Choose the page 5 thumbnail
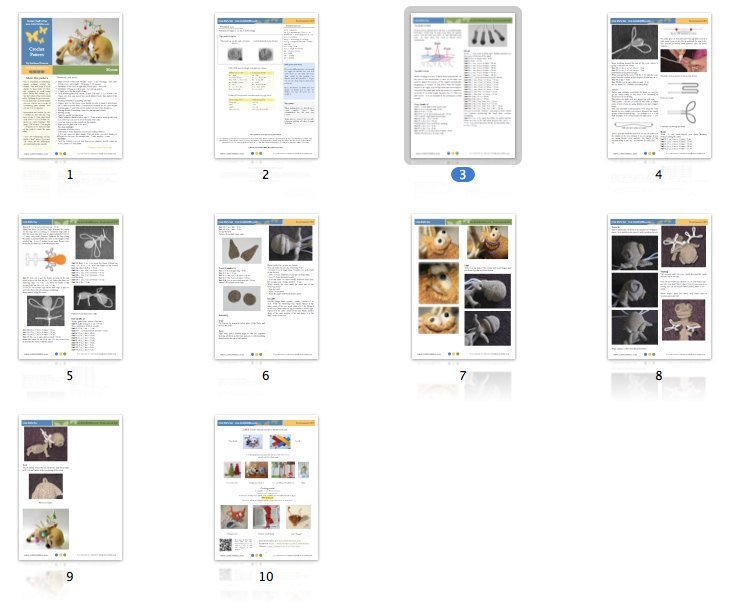The height and width of the screenshot is (611, 735). [70, 287]
